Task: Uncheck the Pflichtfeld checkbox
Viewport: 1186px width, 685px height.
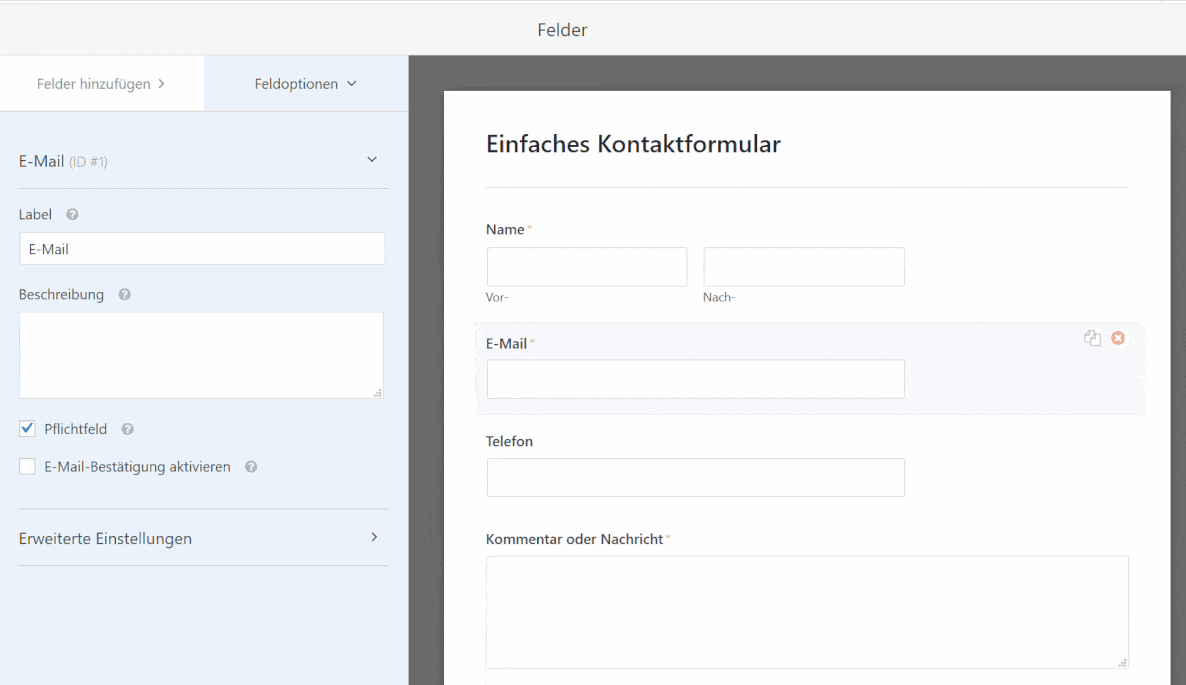Action: [x=28, y=429]
